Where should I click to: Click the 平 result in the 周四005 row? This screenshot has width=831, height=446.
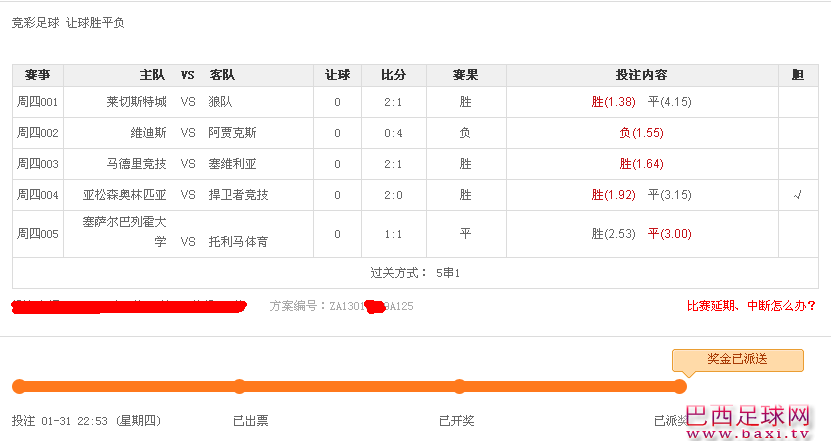pos(465,234)
